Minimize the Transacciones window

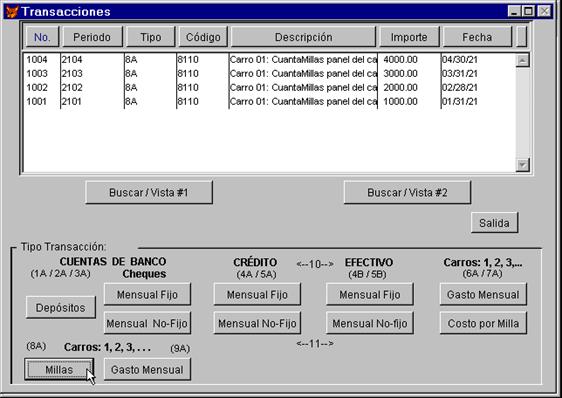coord(514,11)
